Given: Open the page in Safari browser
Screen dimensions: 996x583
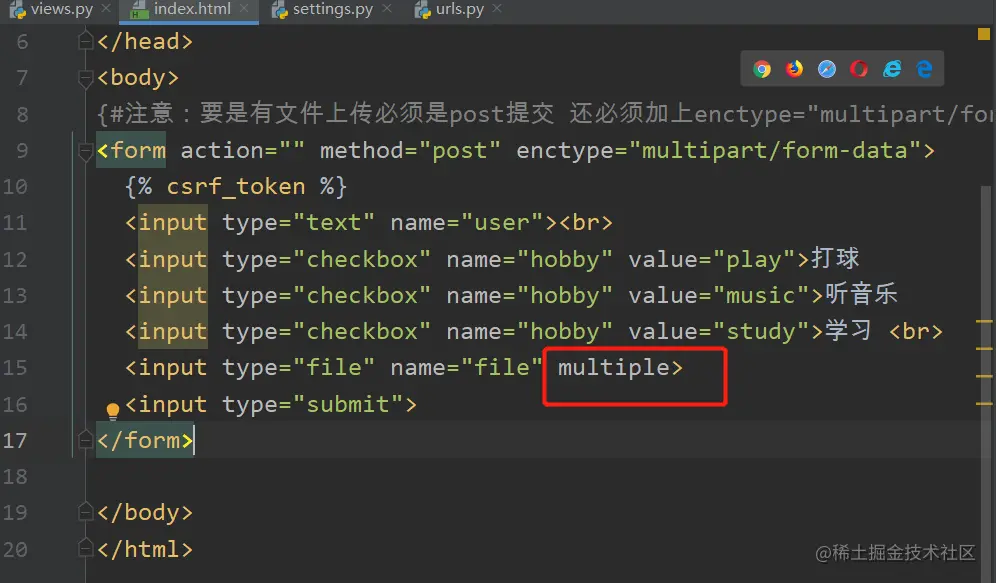Looking at the screenshot, I should [x=826, y=70].
